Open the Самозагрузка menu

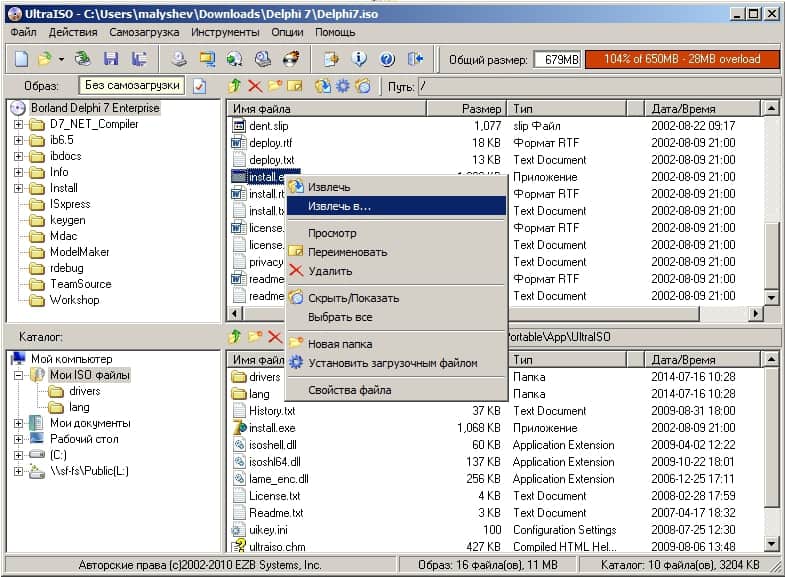point(144,32)
